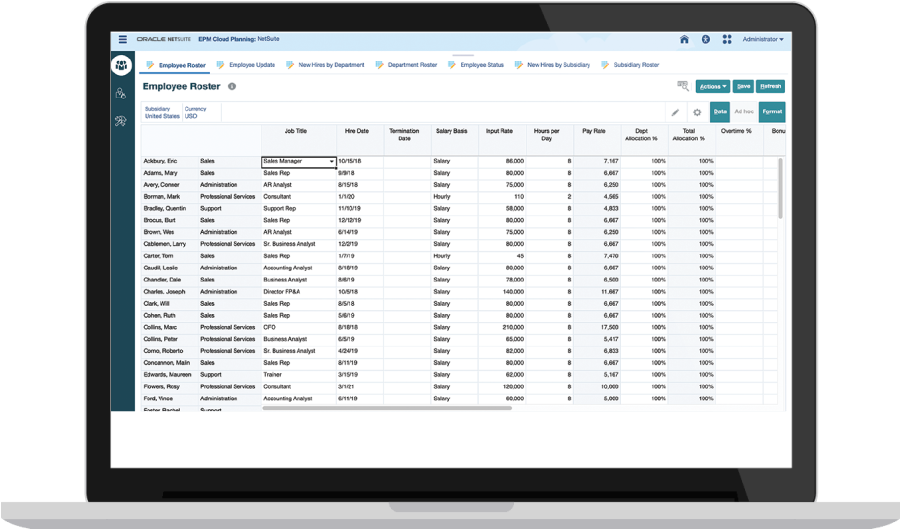Click the Subsidiary Roster tab form icon
Image resolution: width=900 pixels, height=529 pixels.
tap(605, 65)
